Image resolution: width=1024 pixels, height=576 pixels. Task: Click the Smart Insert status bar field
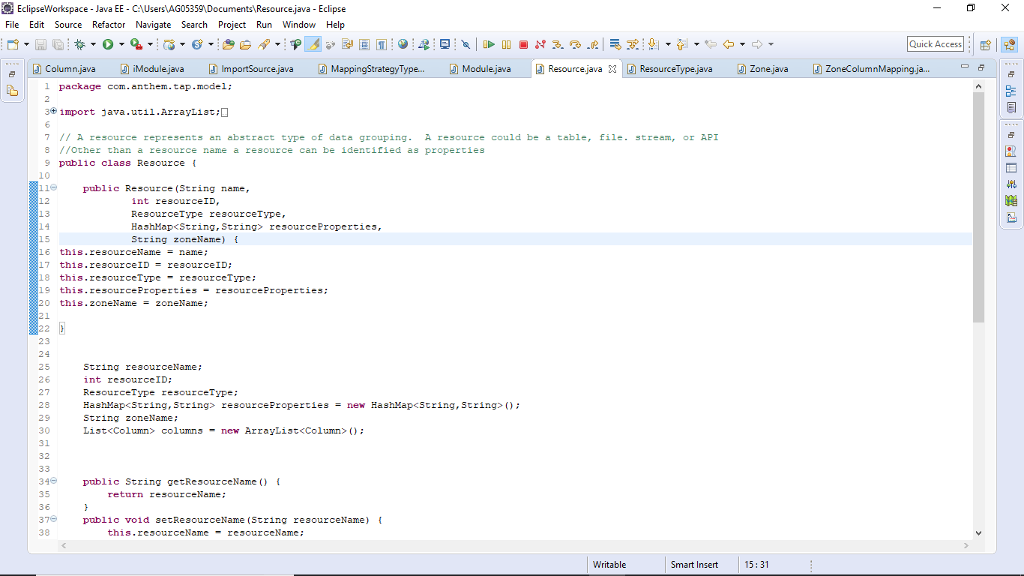pos(694,565)
